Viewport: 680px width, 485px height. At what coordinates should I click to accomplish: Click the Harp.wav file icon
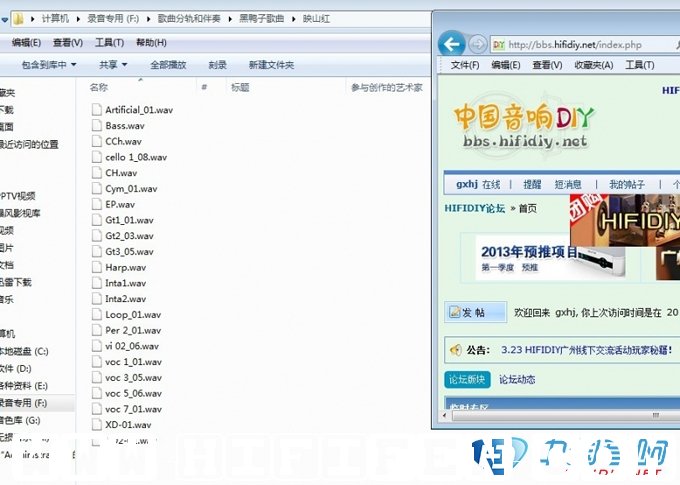[x=97, y=267]
